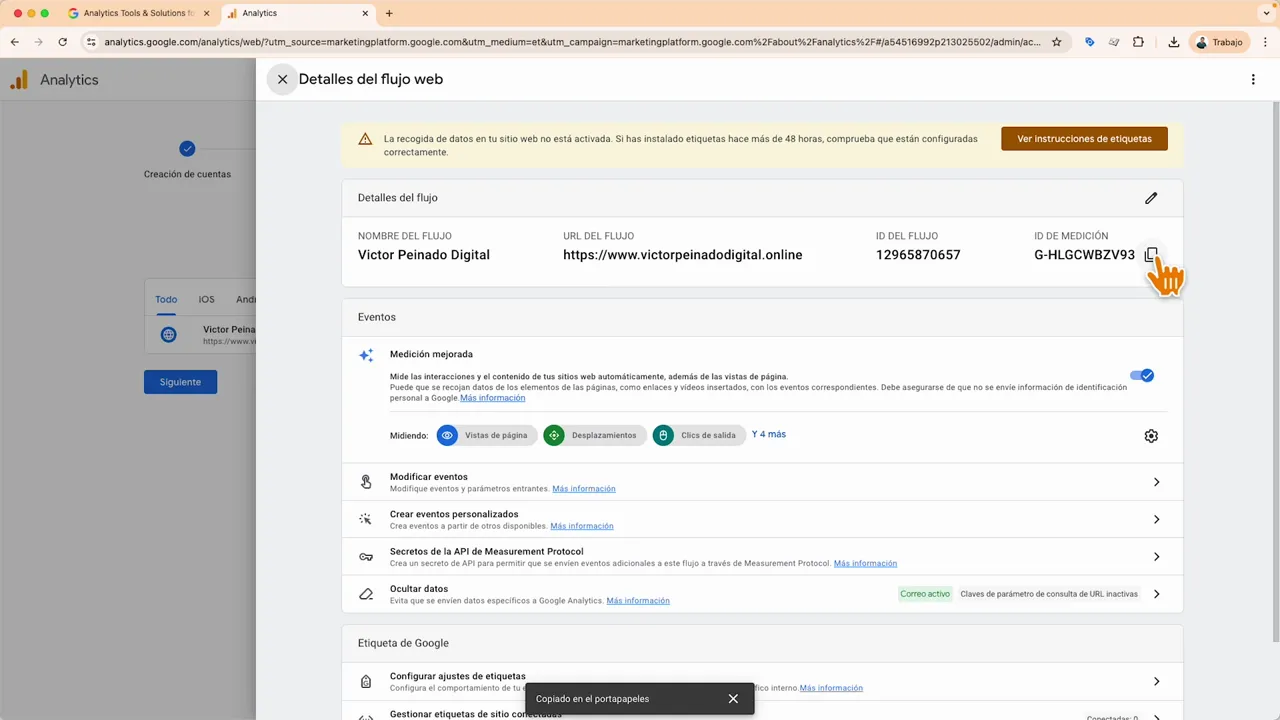The image size is (1280, 720).
Task: Open the three-dot overflow menu
Action: [x=1253, y=79]
